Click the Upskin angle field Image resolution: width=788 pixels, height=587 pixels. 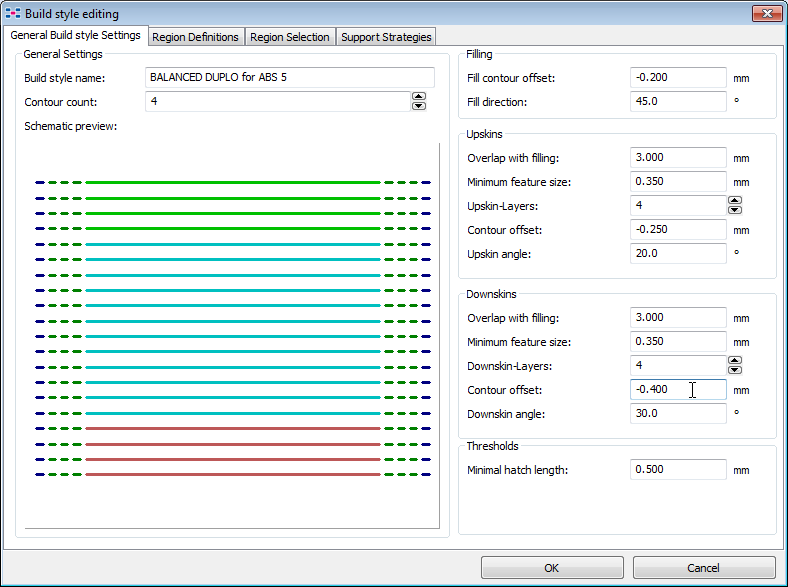(x=678, y=254)
